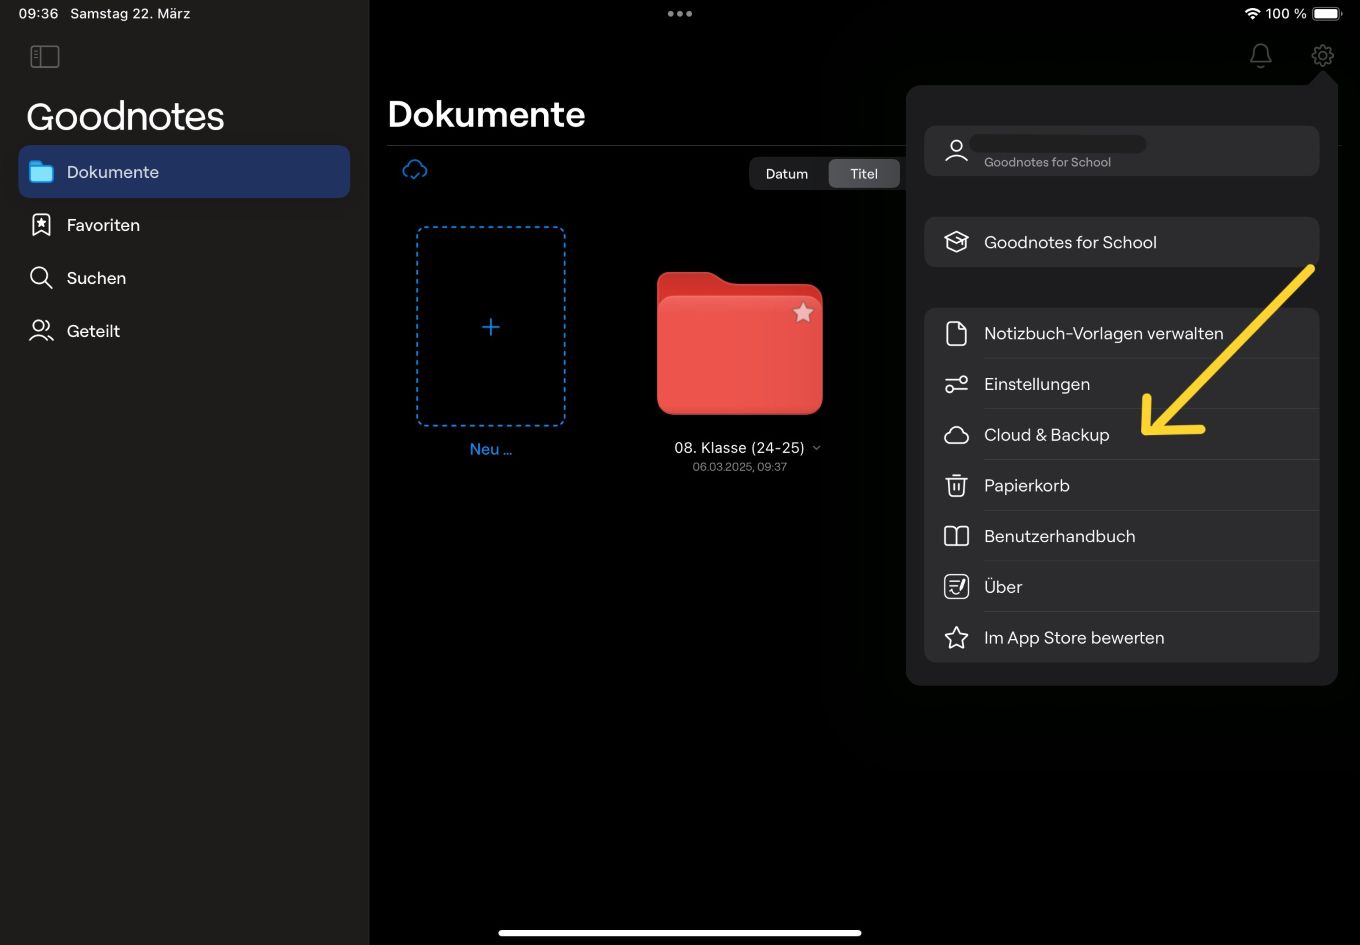
Task: Toggle the favorite star on the red folder
Action: pos(803,313)
